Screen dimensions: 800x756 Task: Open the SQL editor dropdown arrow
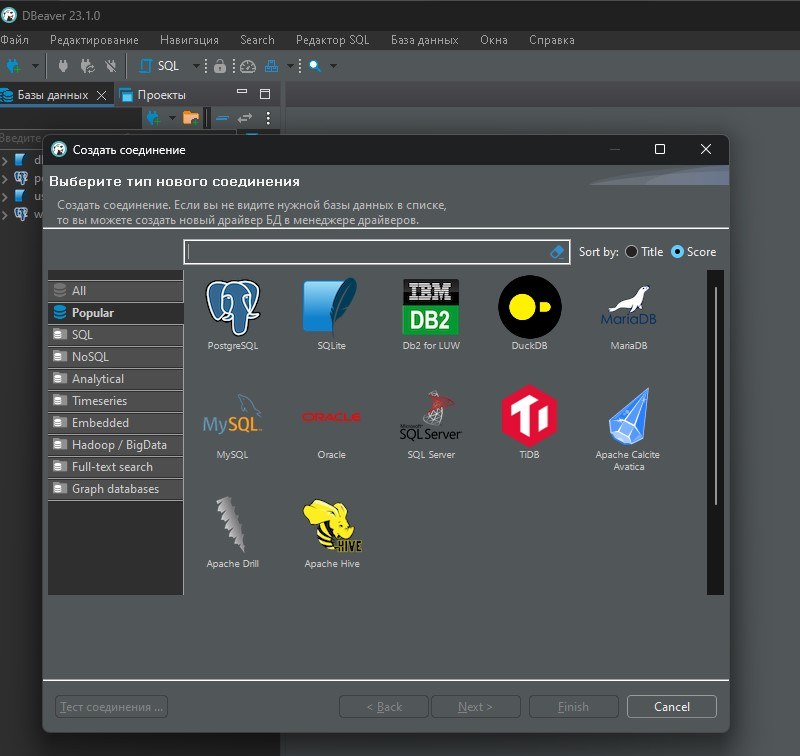pos(196,66)
